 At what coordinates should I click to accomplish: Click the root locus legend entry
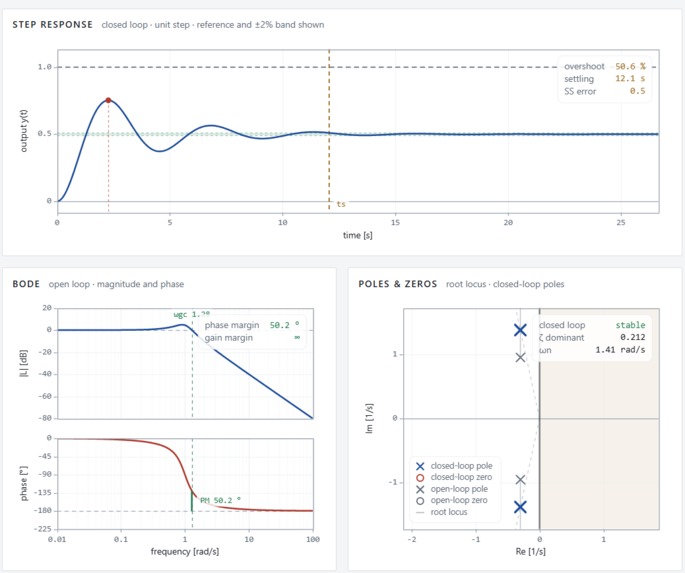(x=441, y=512)
